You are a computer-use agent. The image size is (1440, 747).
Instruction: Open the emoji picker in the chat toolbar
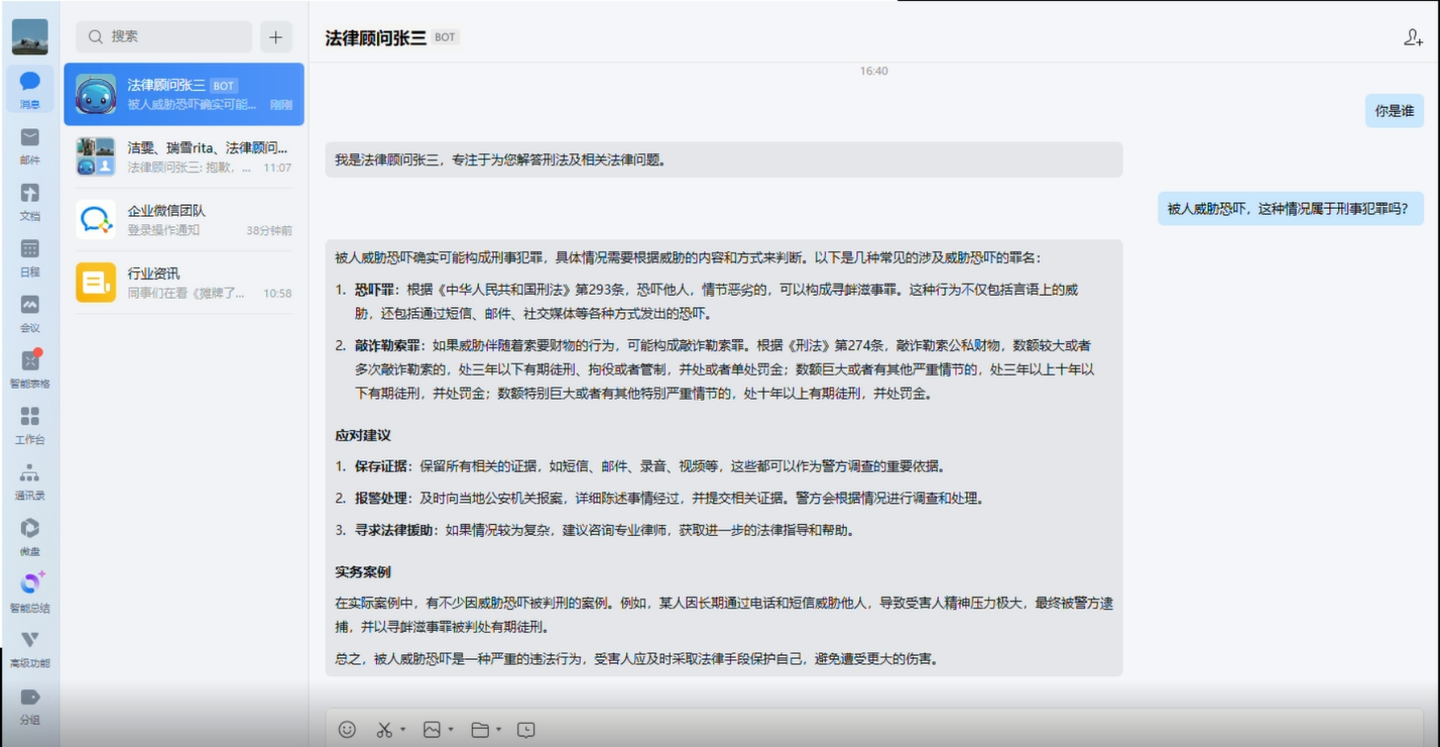347,729
